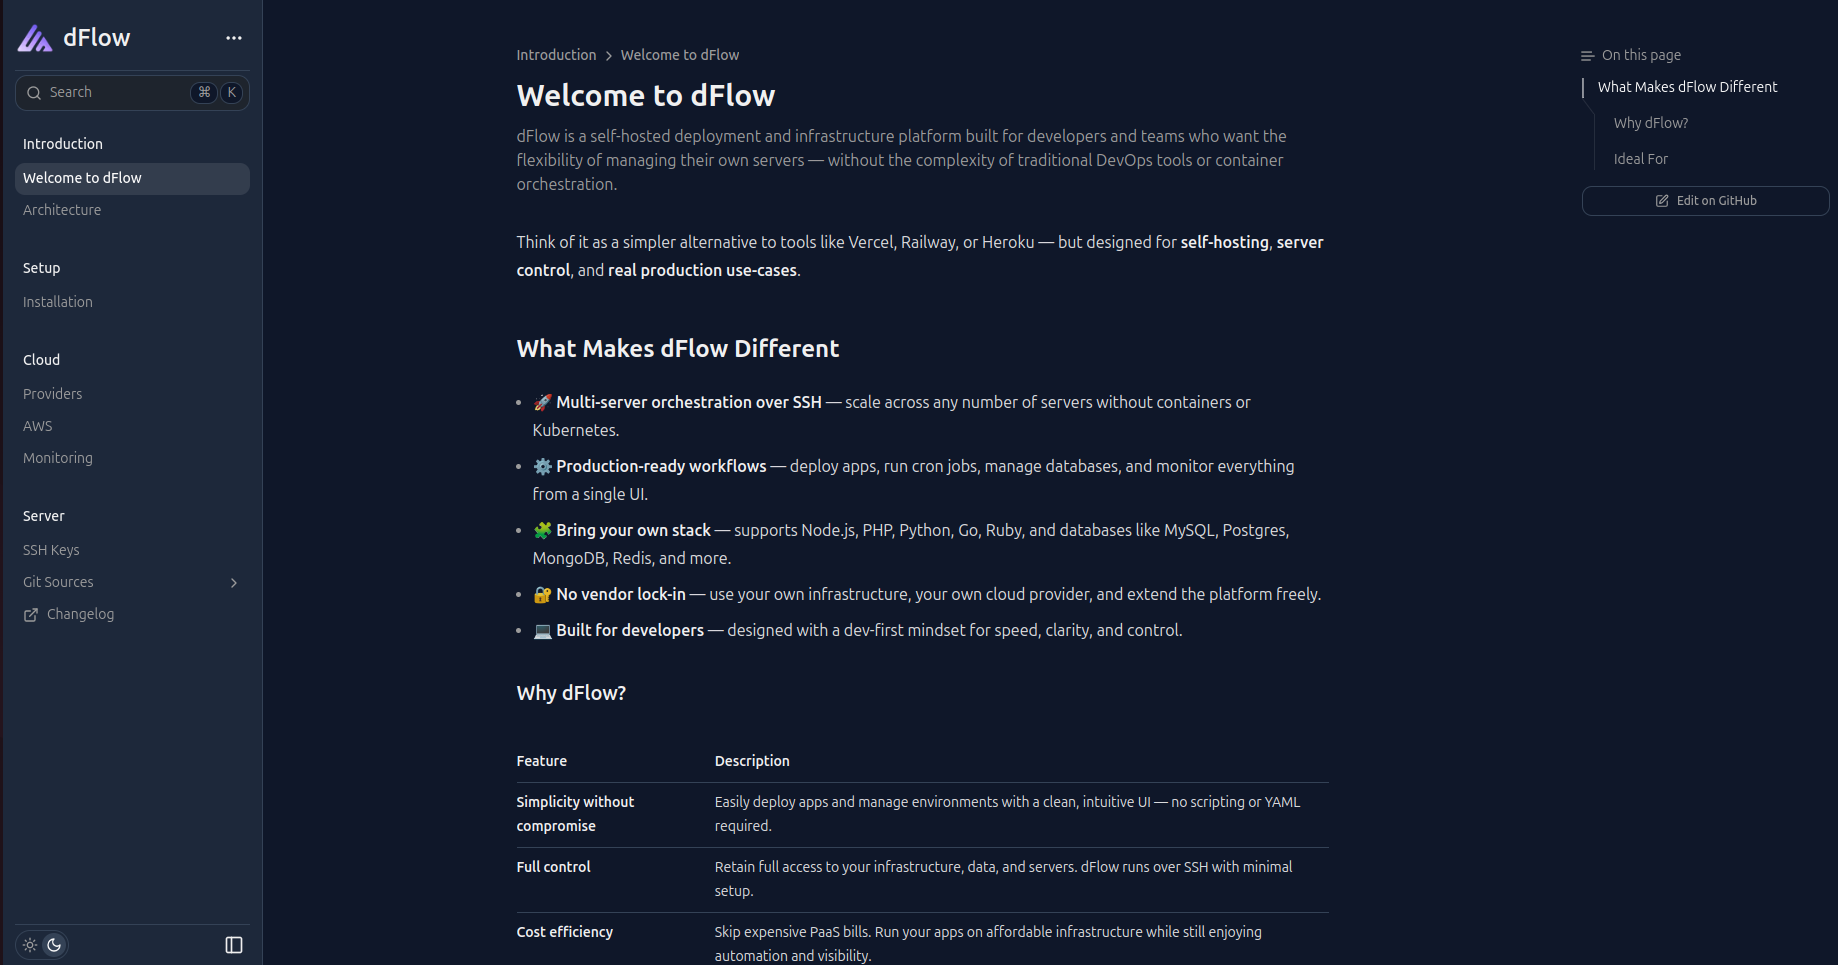Click the Edit on GitHub button
The image size is (1838, 965).
1705,200
